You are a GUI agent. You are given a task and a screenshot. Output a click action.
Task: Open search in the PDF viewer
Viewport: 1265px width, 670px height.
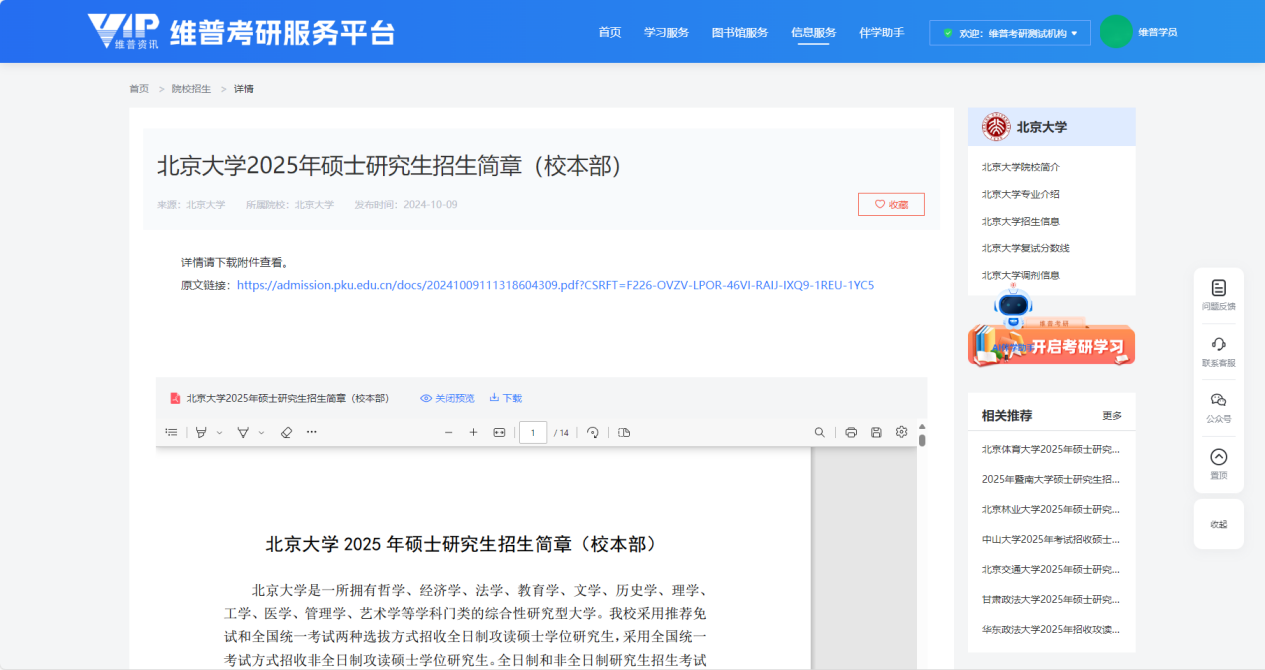click(x=819, y=432)
